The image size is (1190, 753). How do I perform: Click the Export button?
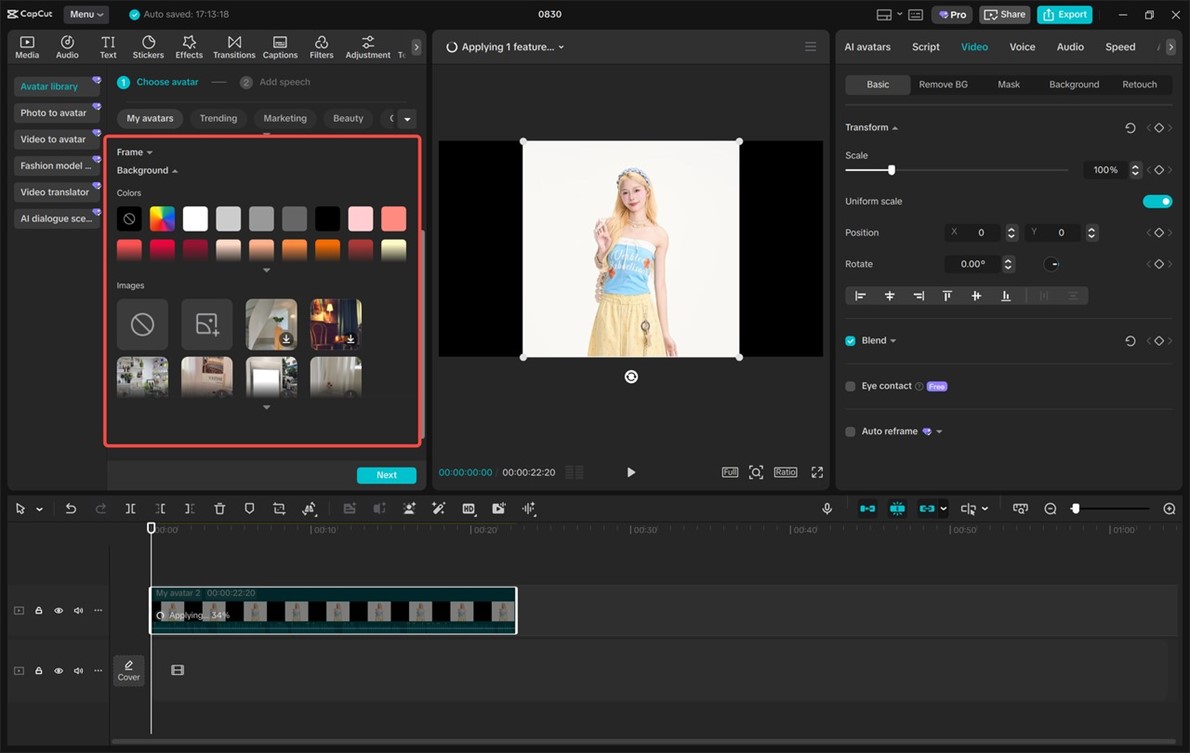coord(1064,14)
